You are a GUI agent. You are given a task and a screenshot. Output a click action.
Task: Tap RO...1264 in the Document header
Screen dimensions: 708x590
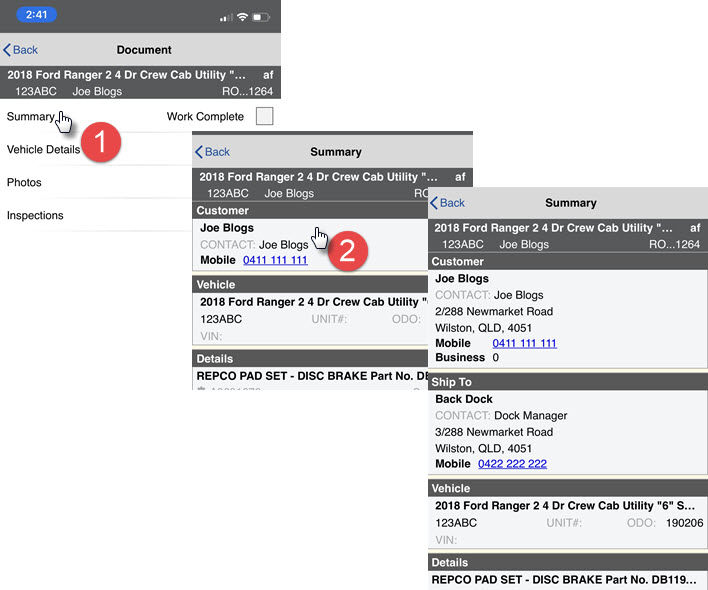point(247,91)
